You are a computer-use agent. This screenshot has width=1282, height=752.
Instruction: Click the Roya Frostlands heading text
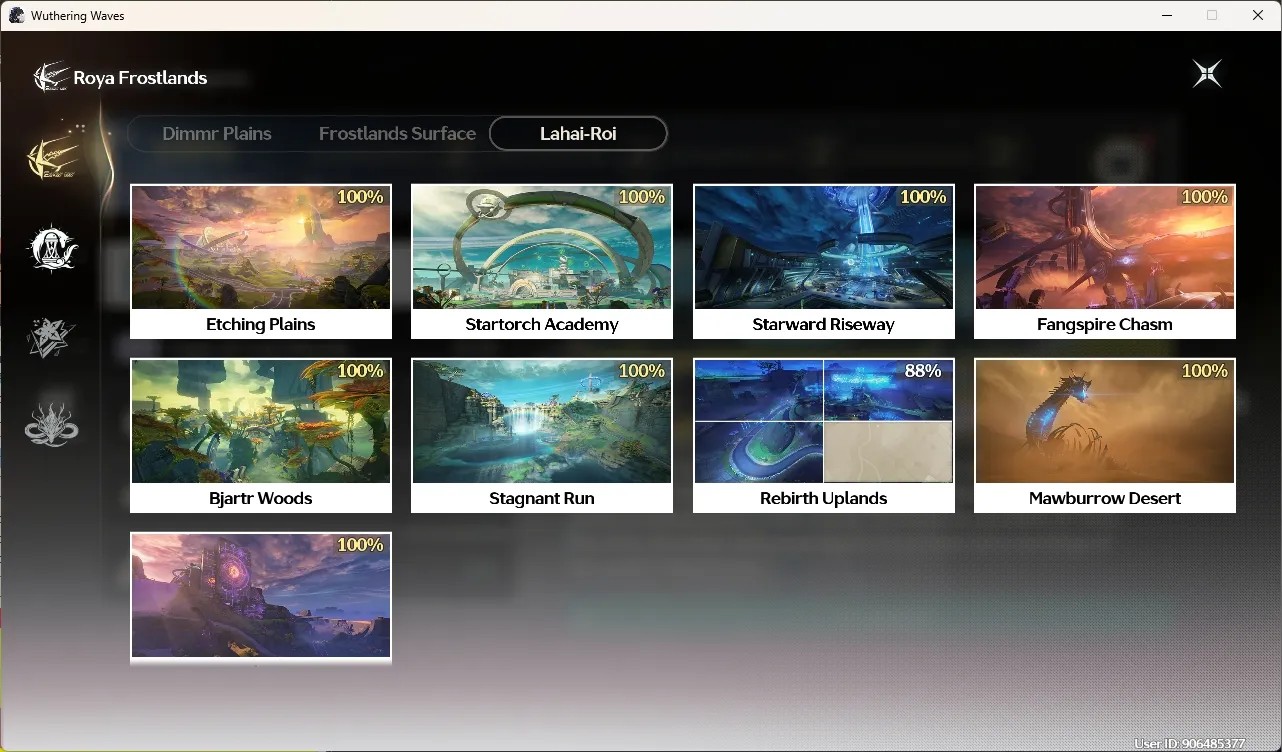pyautogui.click(x=140, y=77)
